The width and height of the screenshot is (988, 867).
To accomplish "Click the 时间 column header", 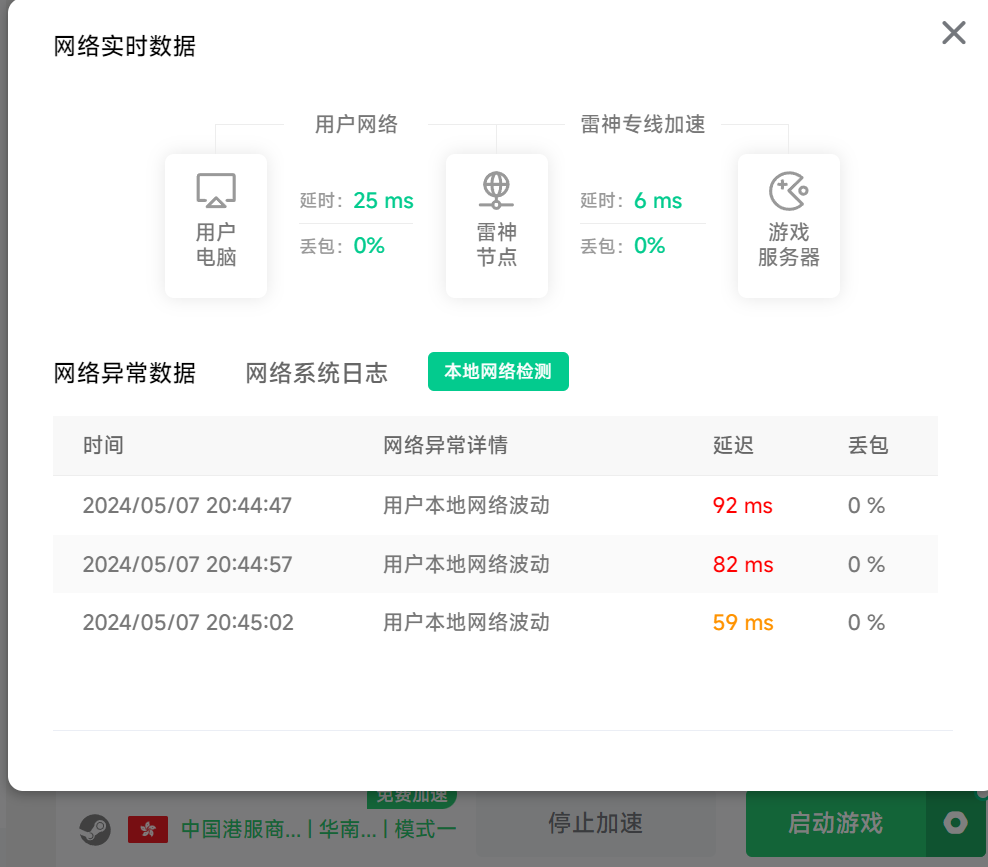I will (x=103, y=446).
